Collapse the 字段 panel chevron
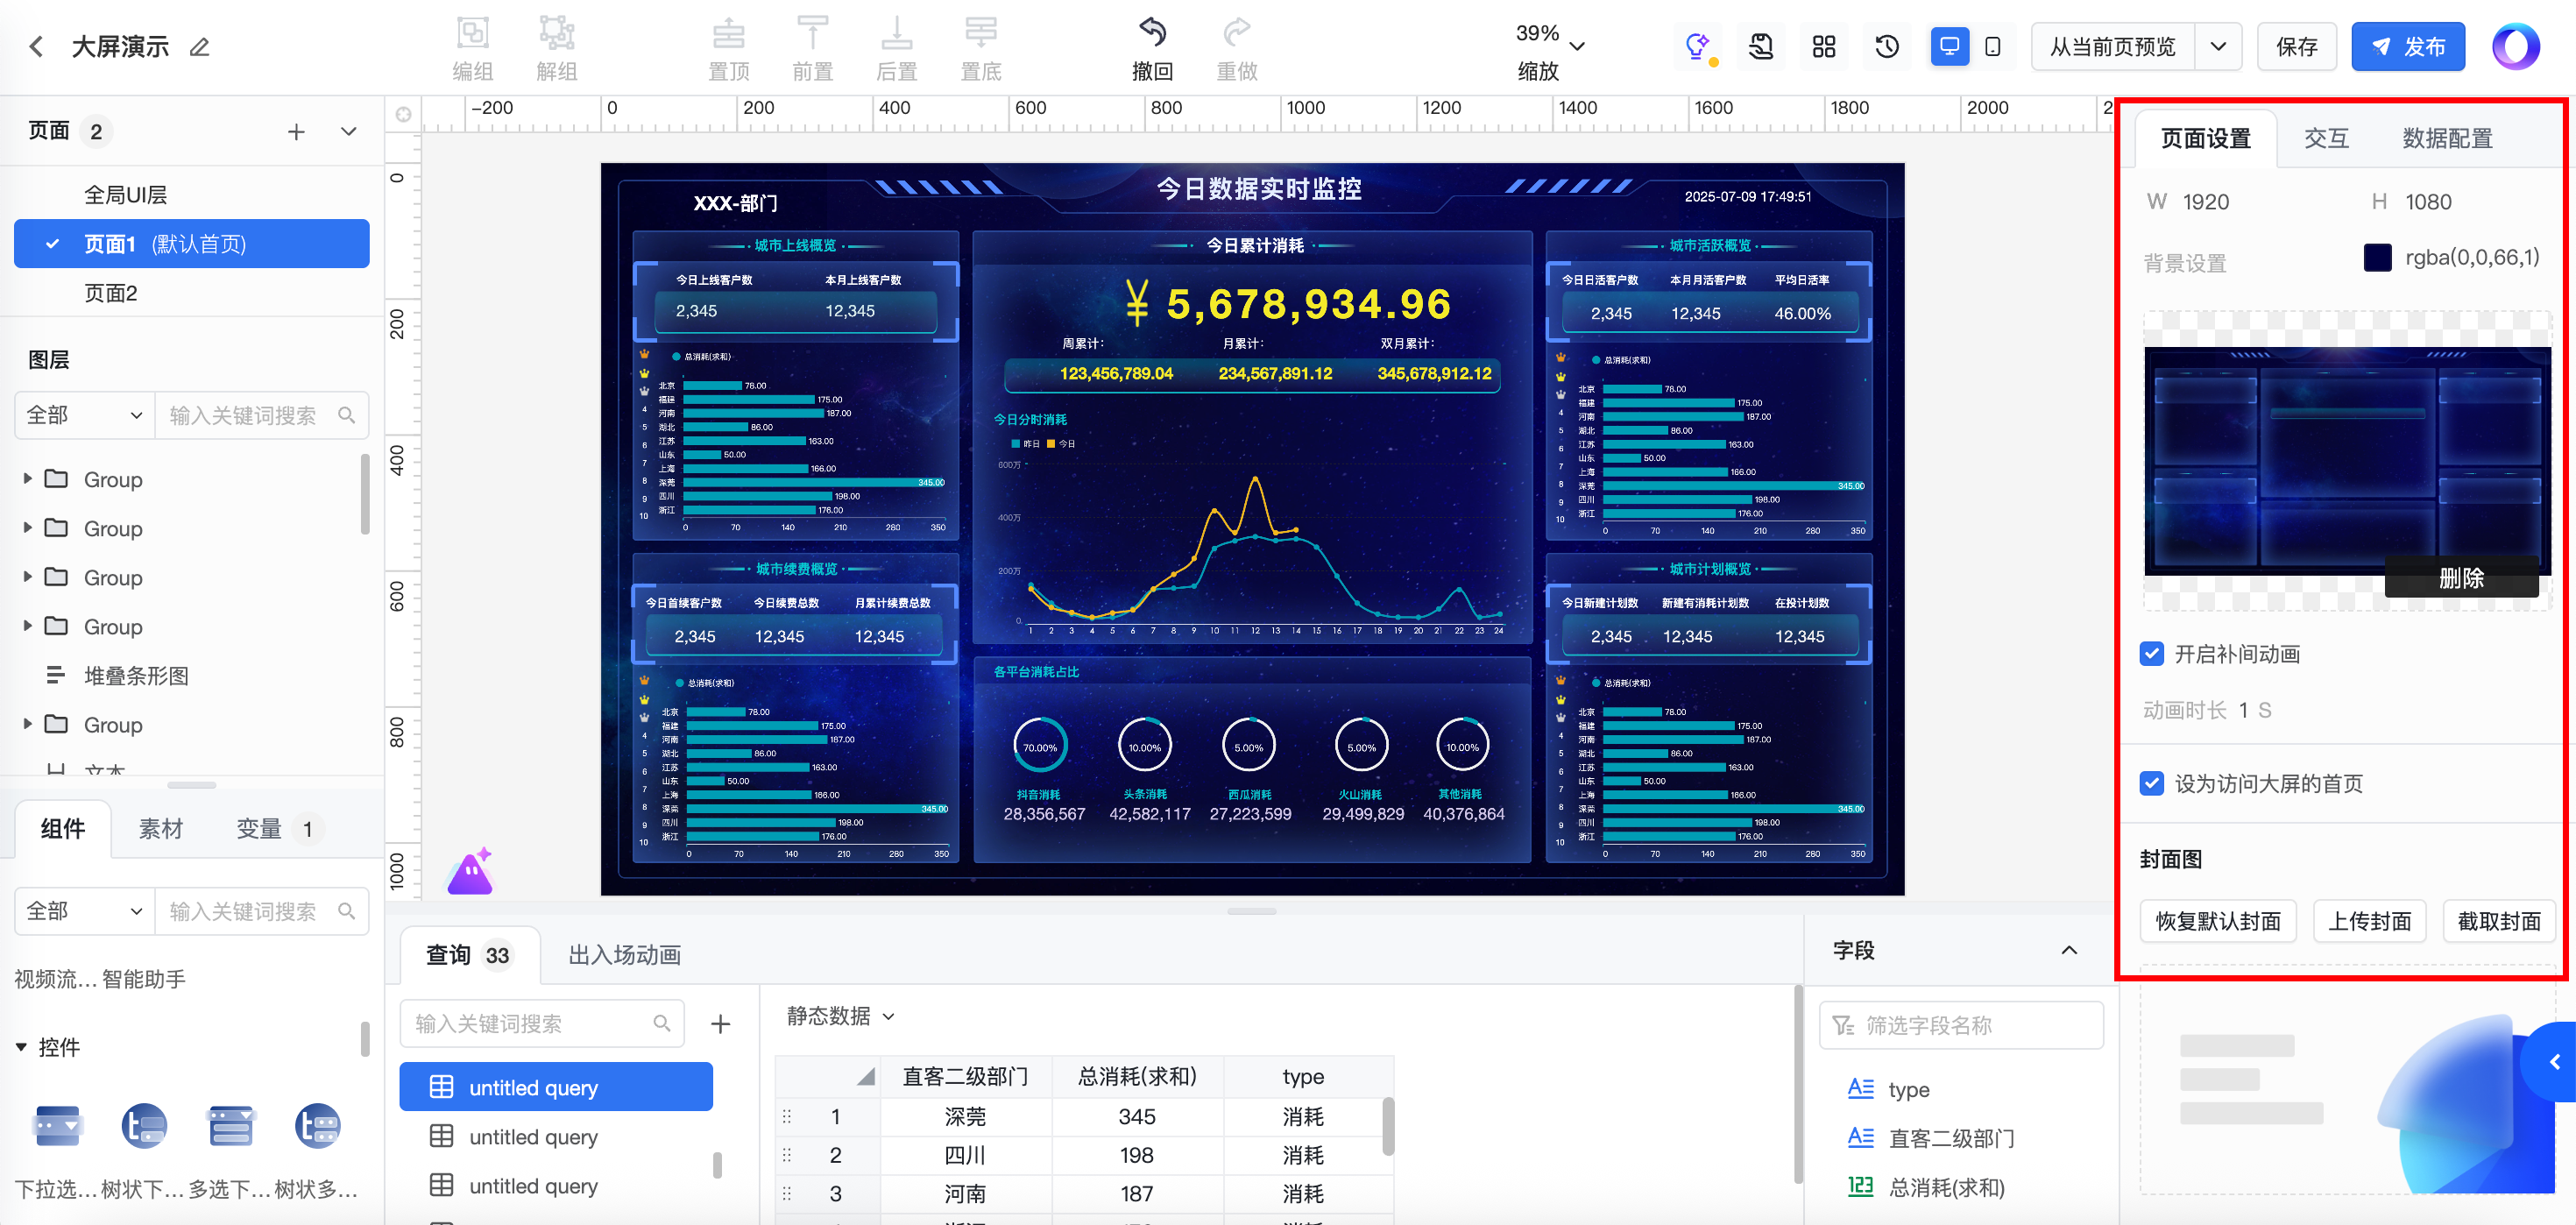 2068,950
